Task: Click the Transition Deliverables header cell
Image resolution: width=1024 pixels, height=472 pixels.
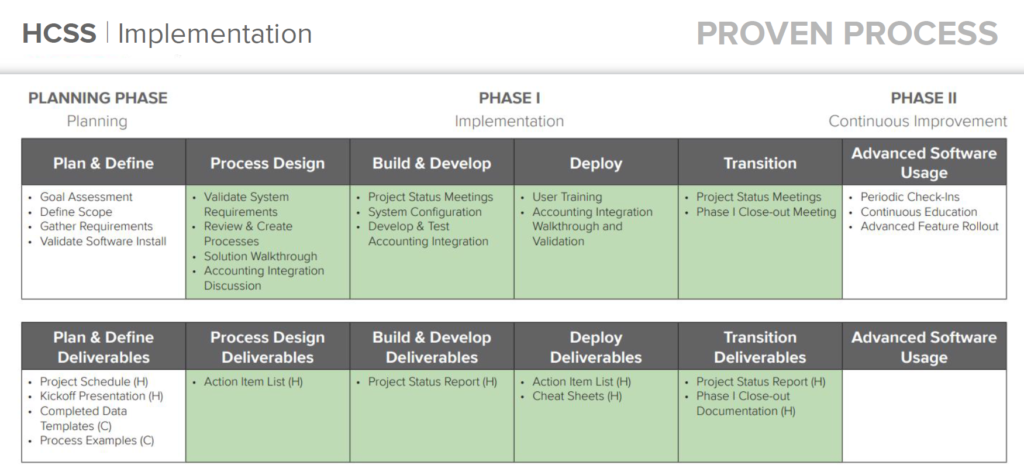Action: click(x=759, y=347)
